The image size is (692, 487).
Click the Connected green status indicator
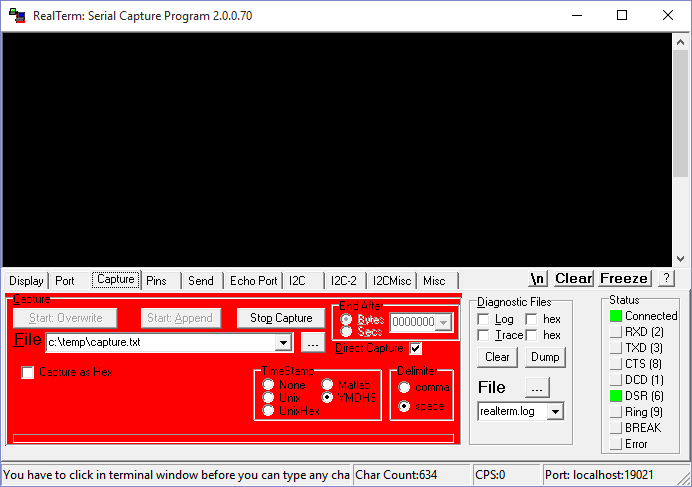616,316
